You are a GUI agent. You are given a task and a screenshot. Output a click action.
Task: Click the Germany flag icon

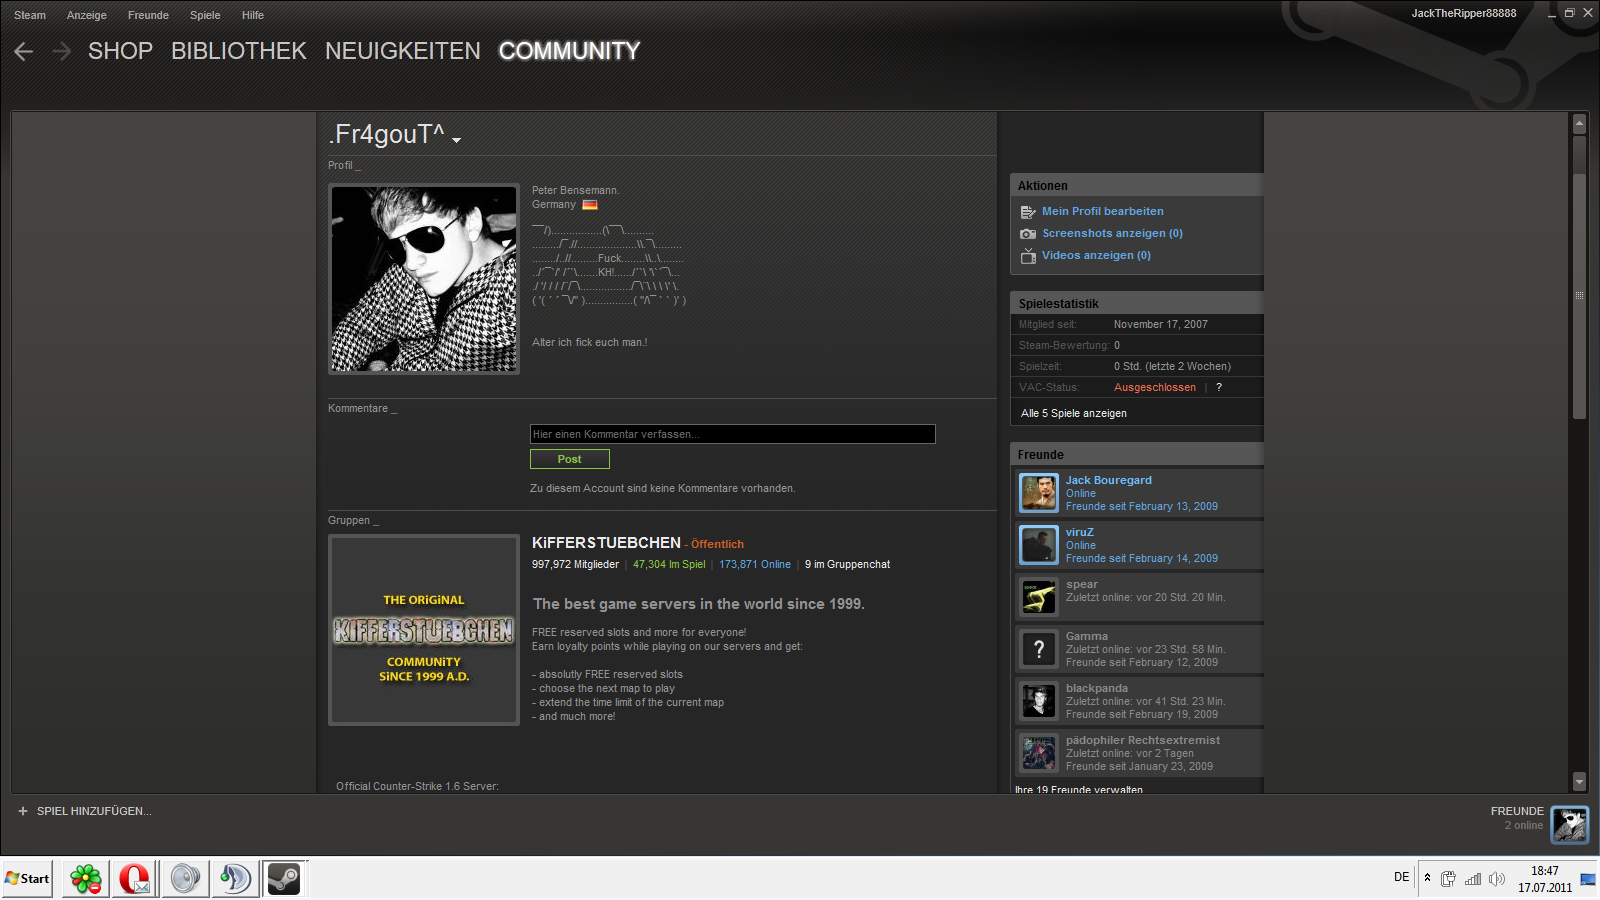[590, 205]
